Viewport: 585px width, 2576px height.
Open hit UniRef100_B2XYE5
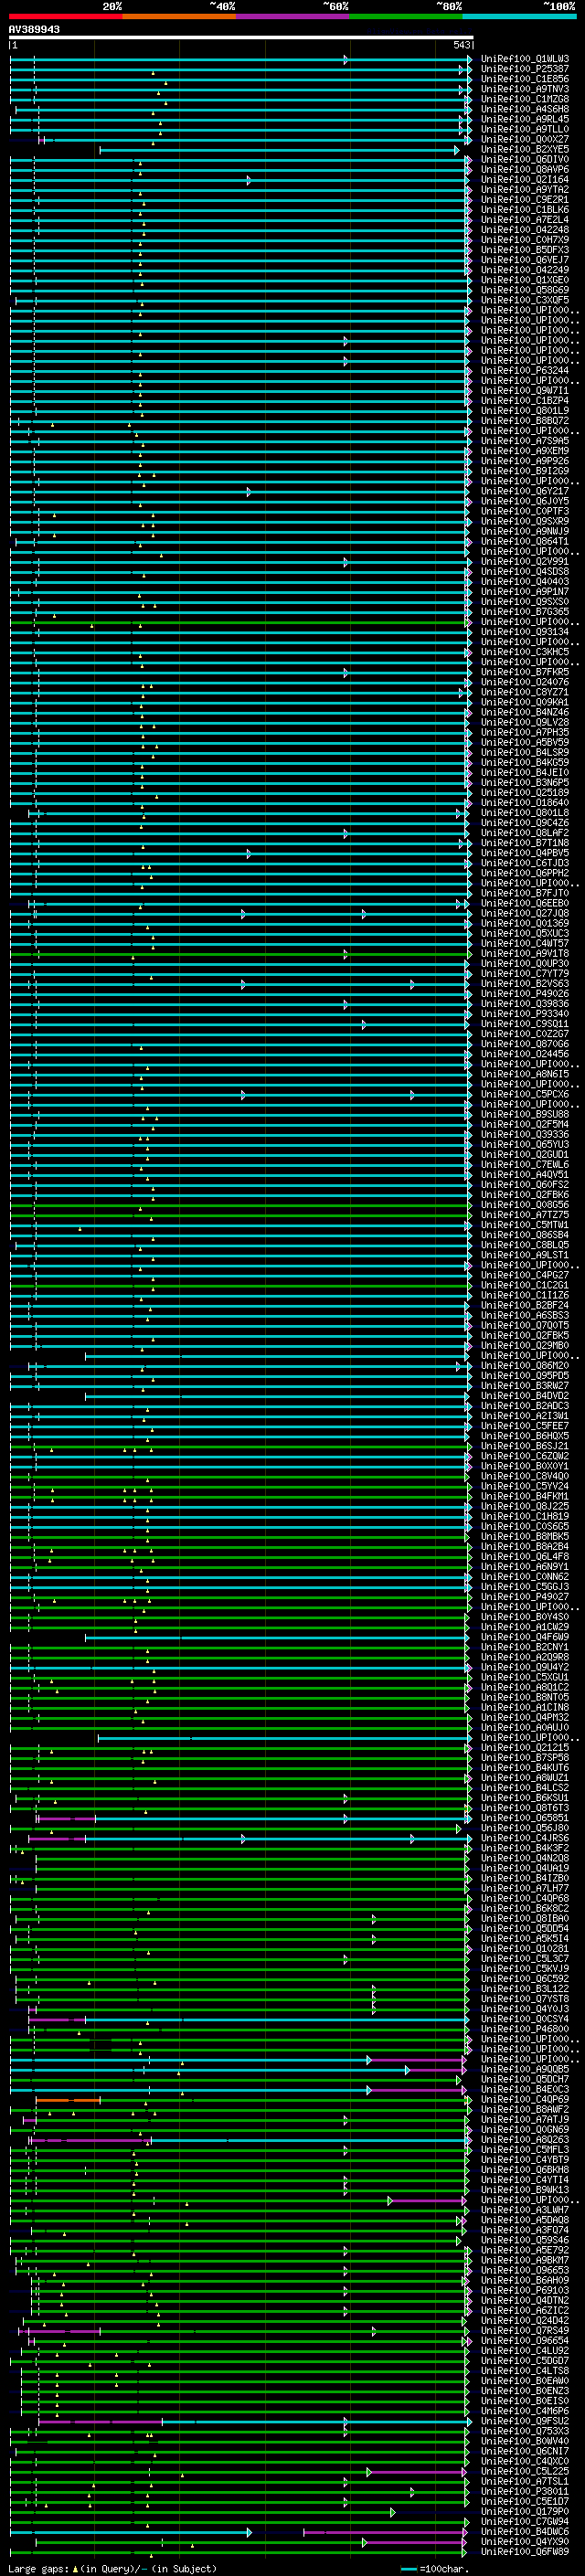(x=525, y=149)
